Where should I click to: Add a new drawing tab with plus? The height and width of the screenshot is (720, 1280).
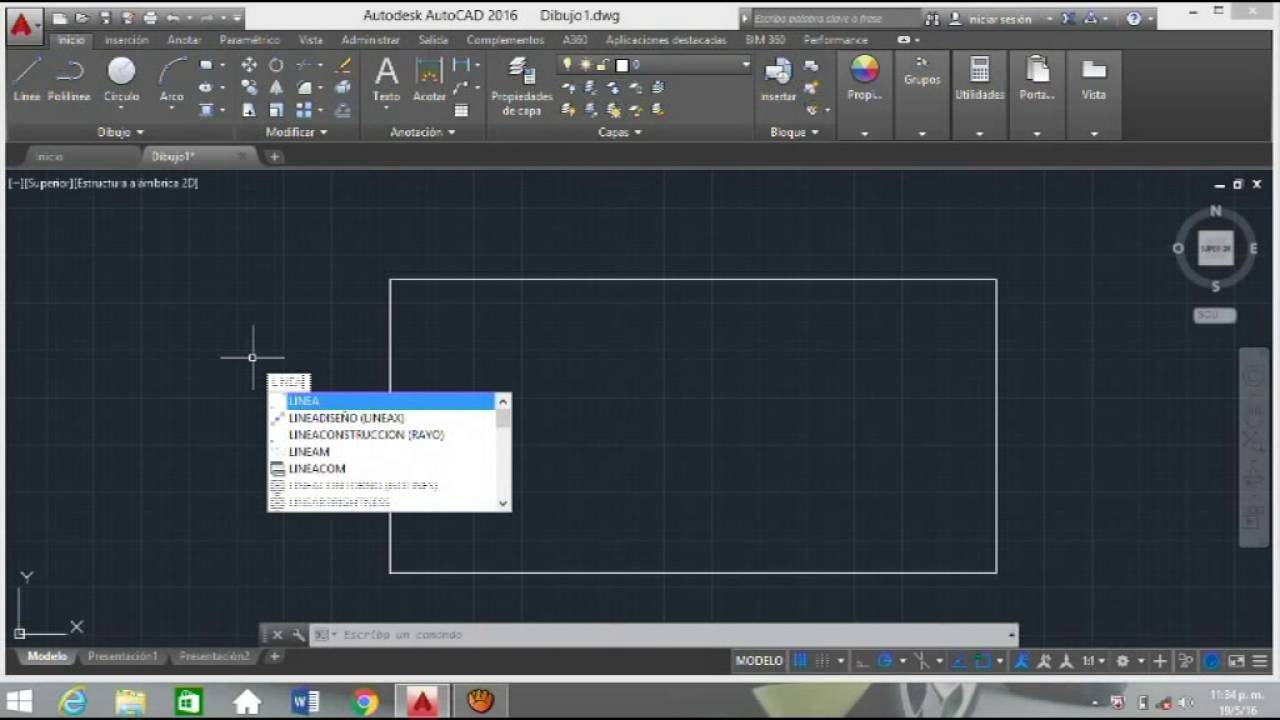pyautogui.click(x=274, y=157)
